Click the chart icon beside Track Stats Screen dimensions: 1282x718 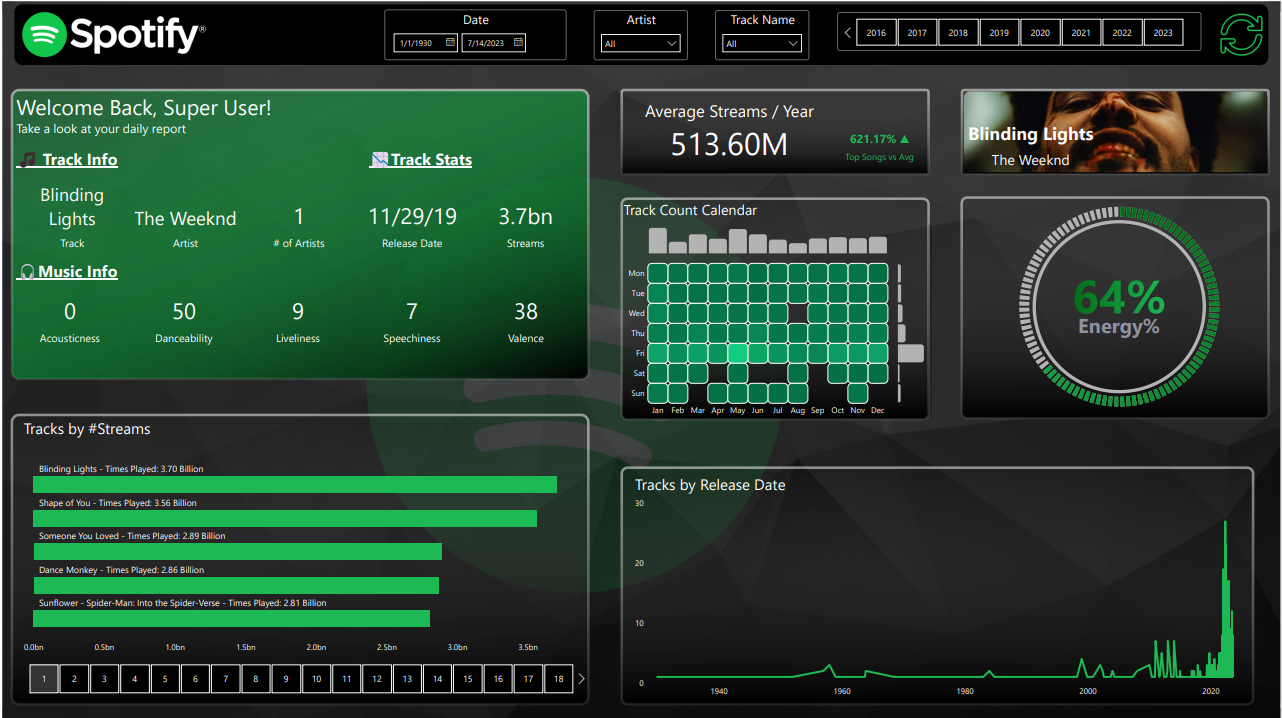tap(379, 160)
